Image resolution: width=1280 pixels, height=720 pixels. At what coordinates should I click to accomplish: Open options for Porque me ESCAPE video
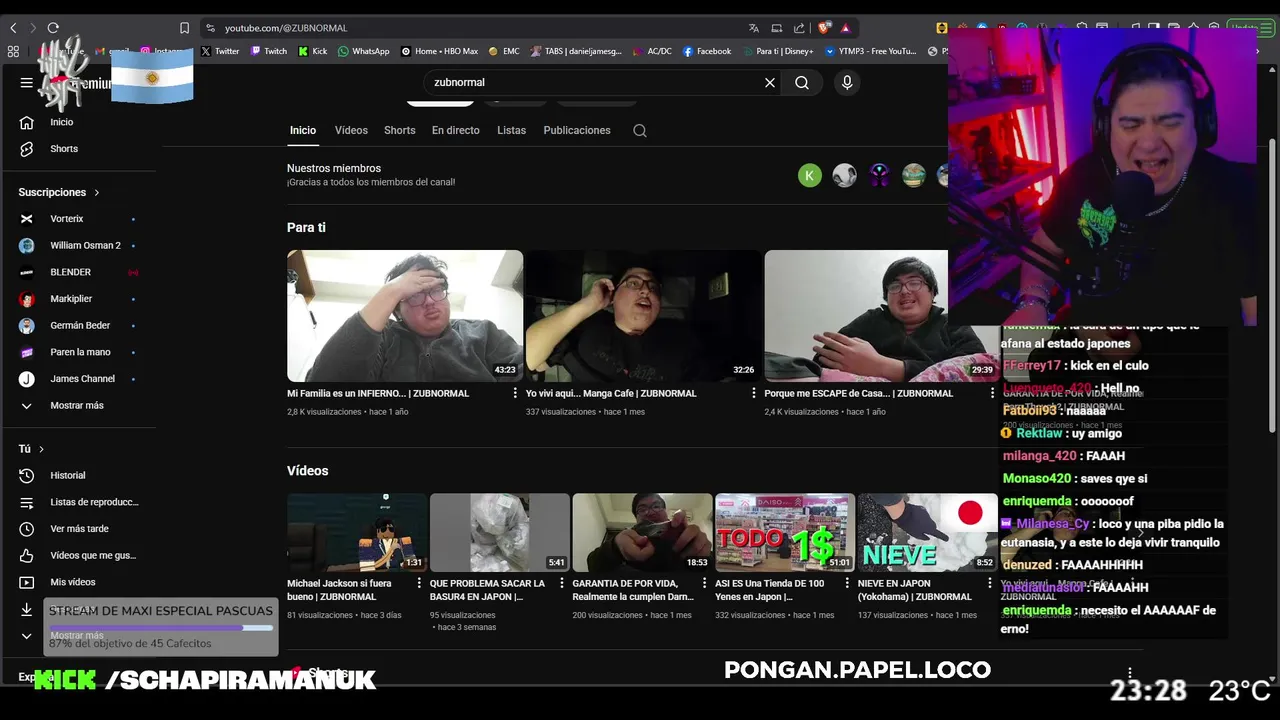992,394
